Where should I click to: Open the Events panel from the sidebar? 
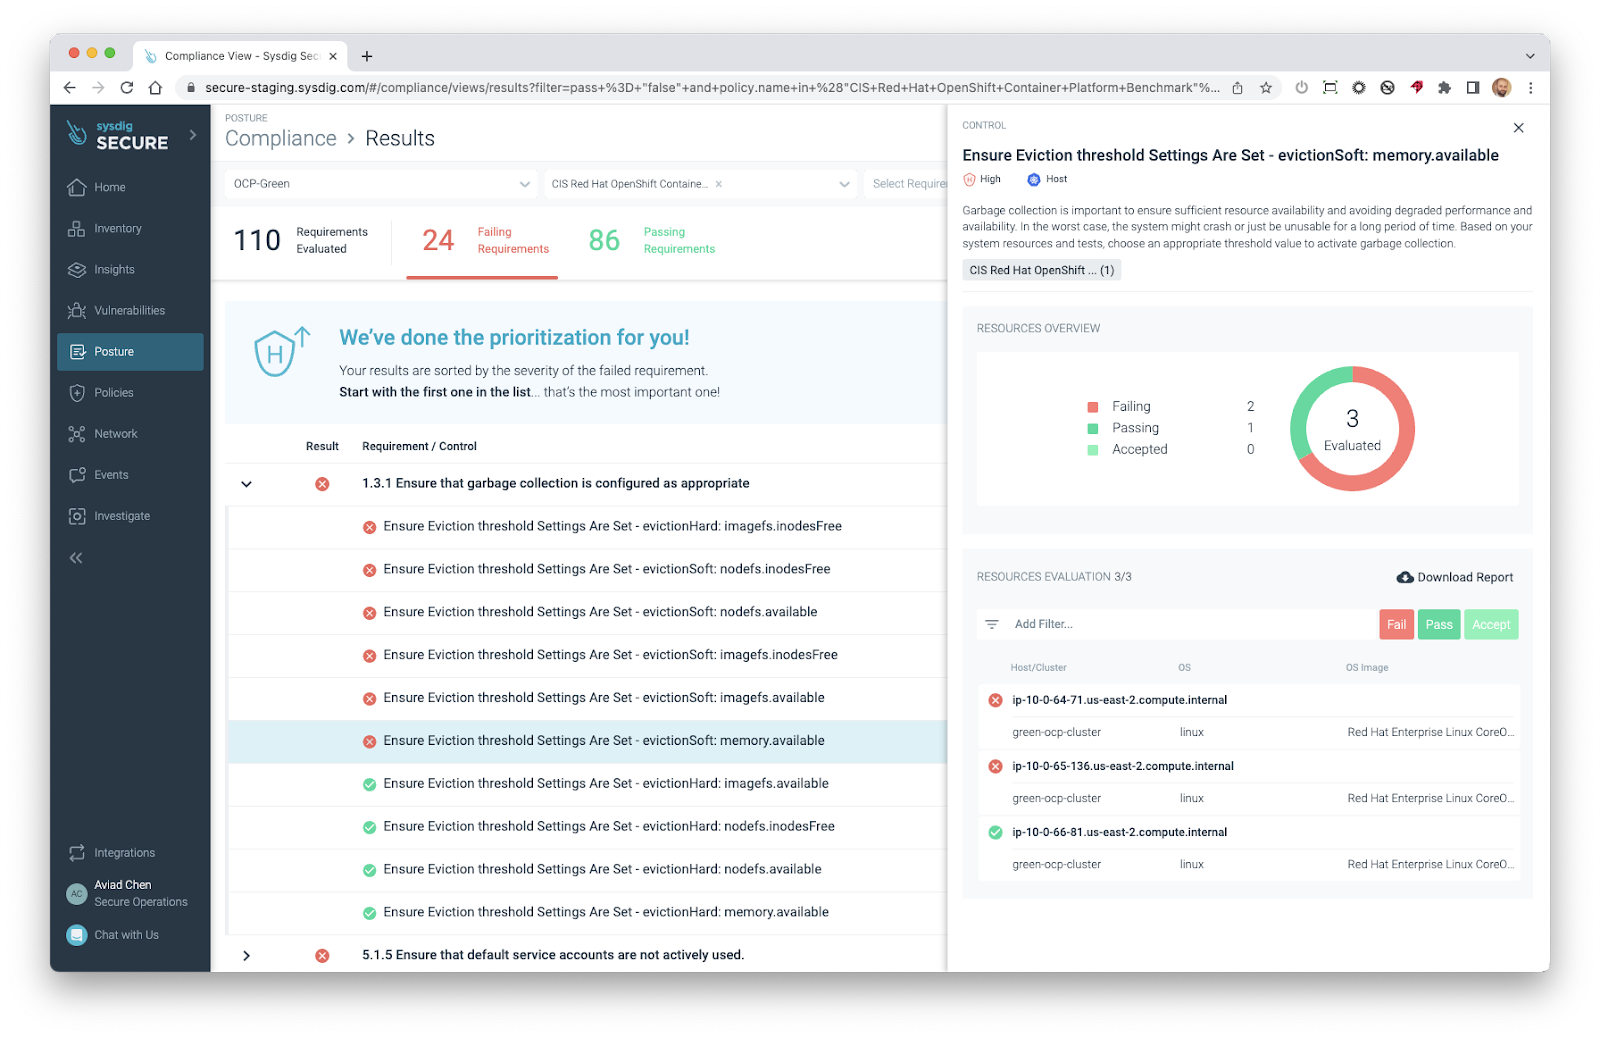pos(111,474)
